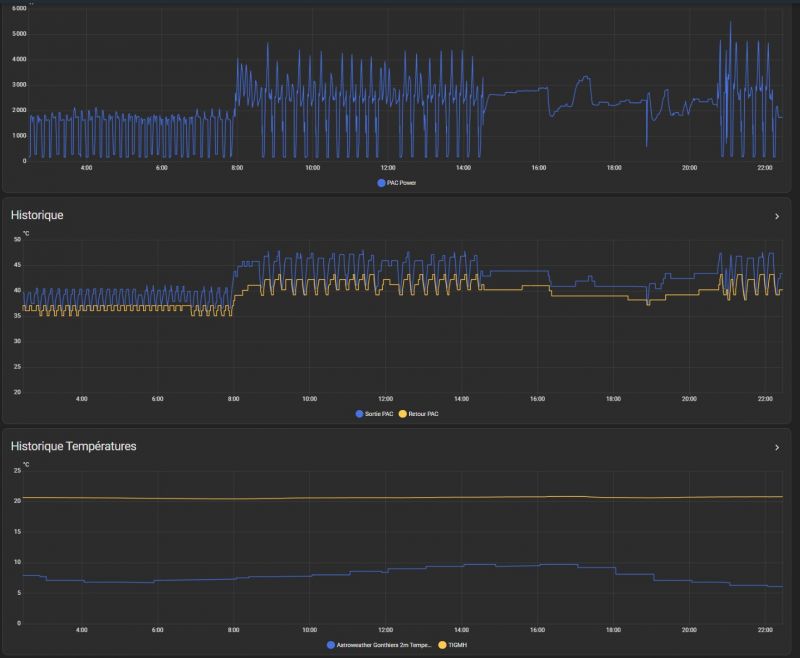800x658 pixels.
Task: Click the yellow Retour PAC legend dot
Action: [403, 413]
